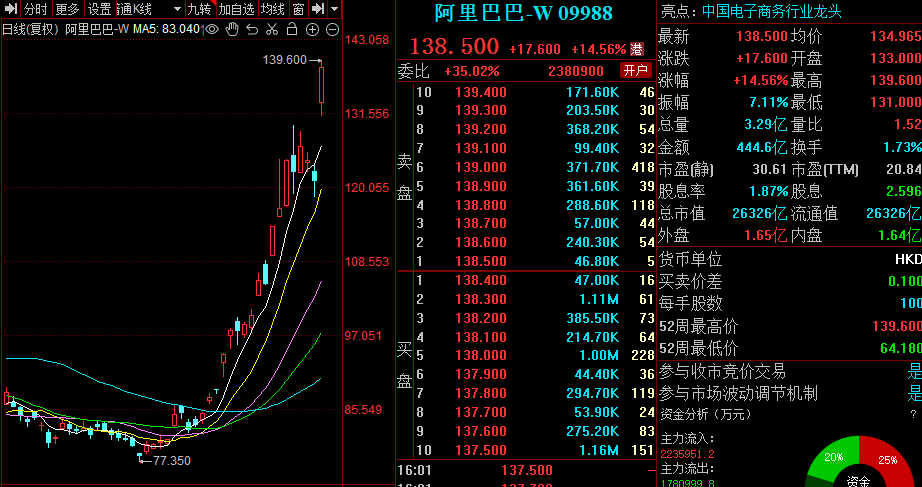Click buy level 5 price 138.000
Screen dimensions: 922x487
pos(480,355)
